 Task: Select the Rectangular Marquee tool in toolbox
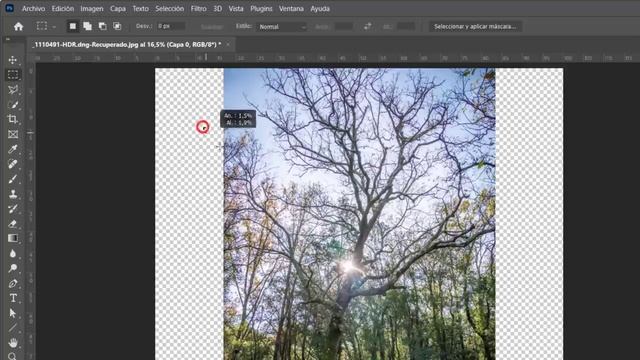13,75
